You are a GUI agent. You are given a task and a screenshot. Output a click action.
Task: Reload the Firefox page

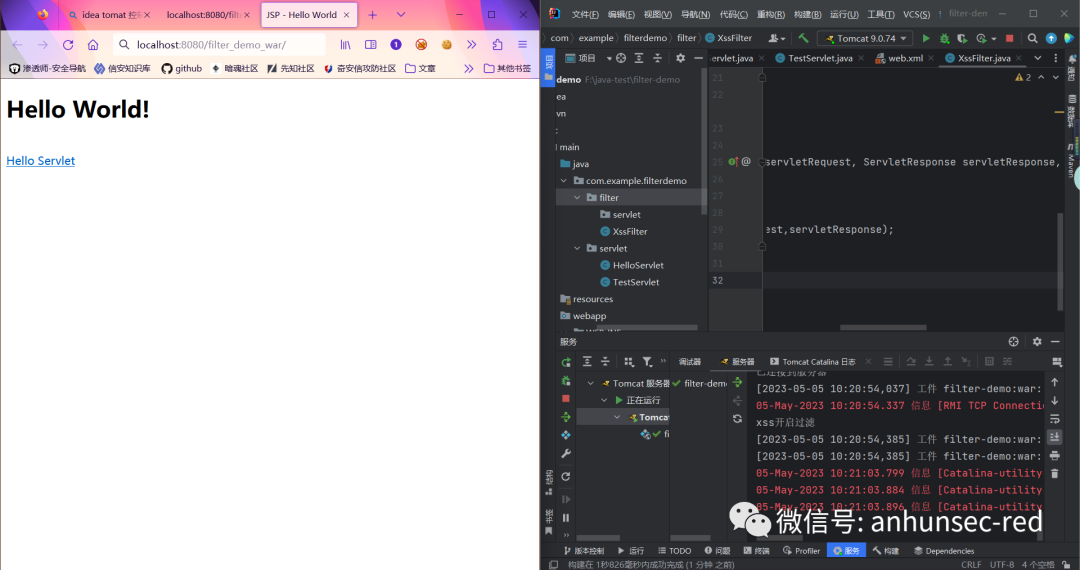tap(68, 45)
